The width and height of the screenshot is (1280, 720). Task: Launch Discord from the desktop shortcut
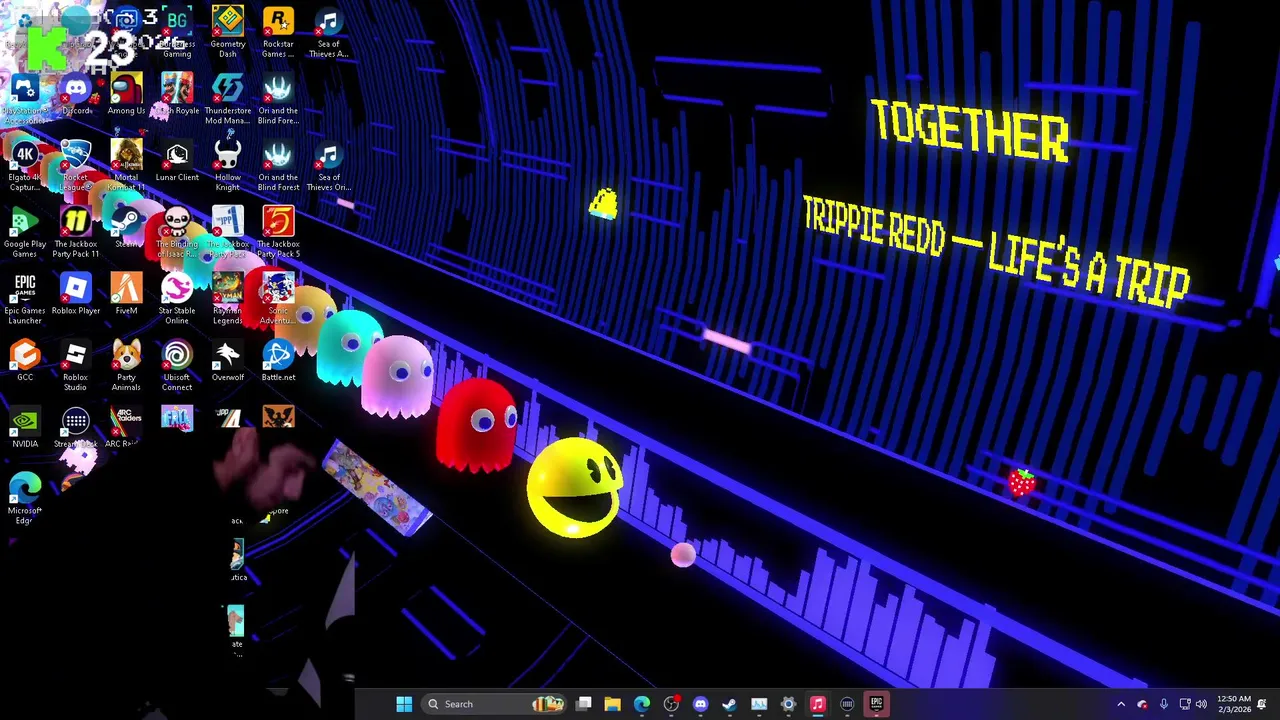click(x=76, y=95)
